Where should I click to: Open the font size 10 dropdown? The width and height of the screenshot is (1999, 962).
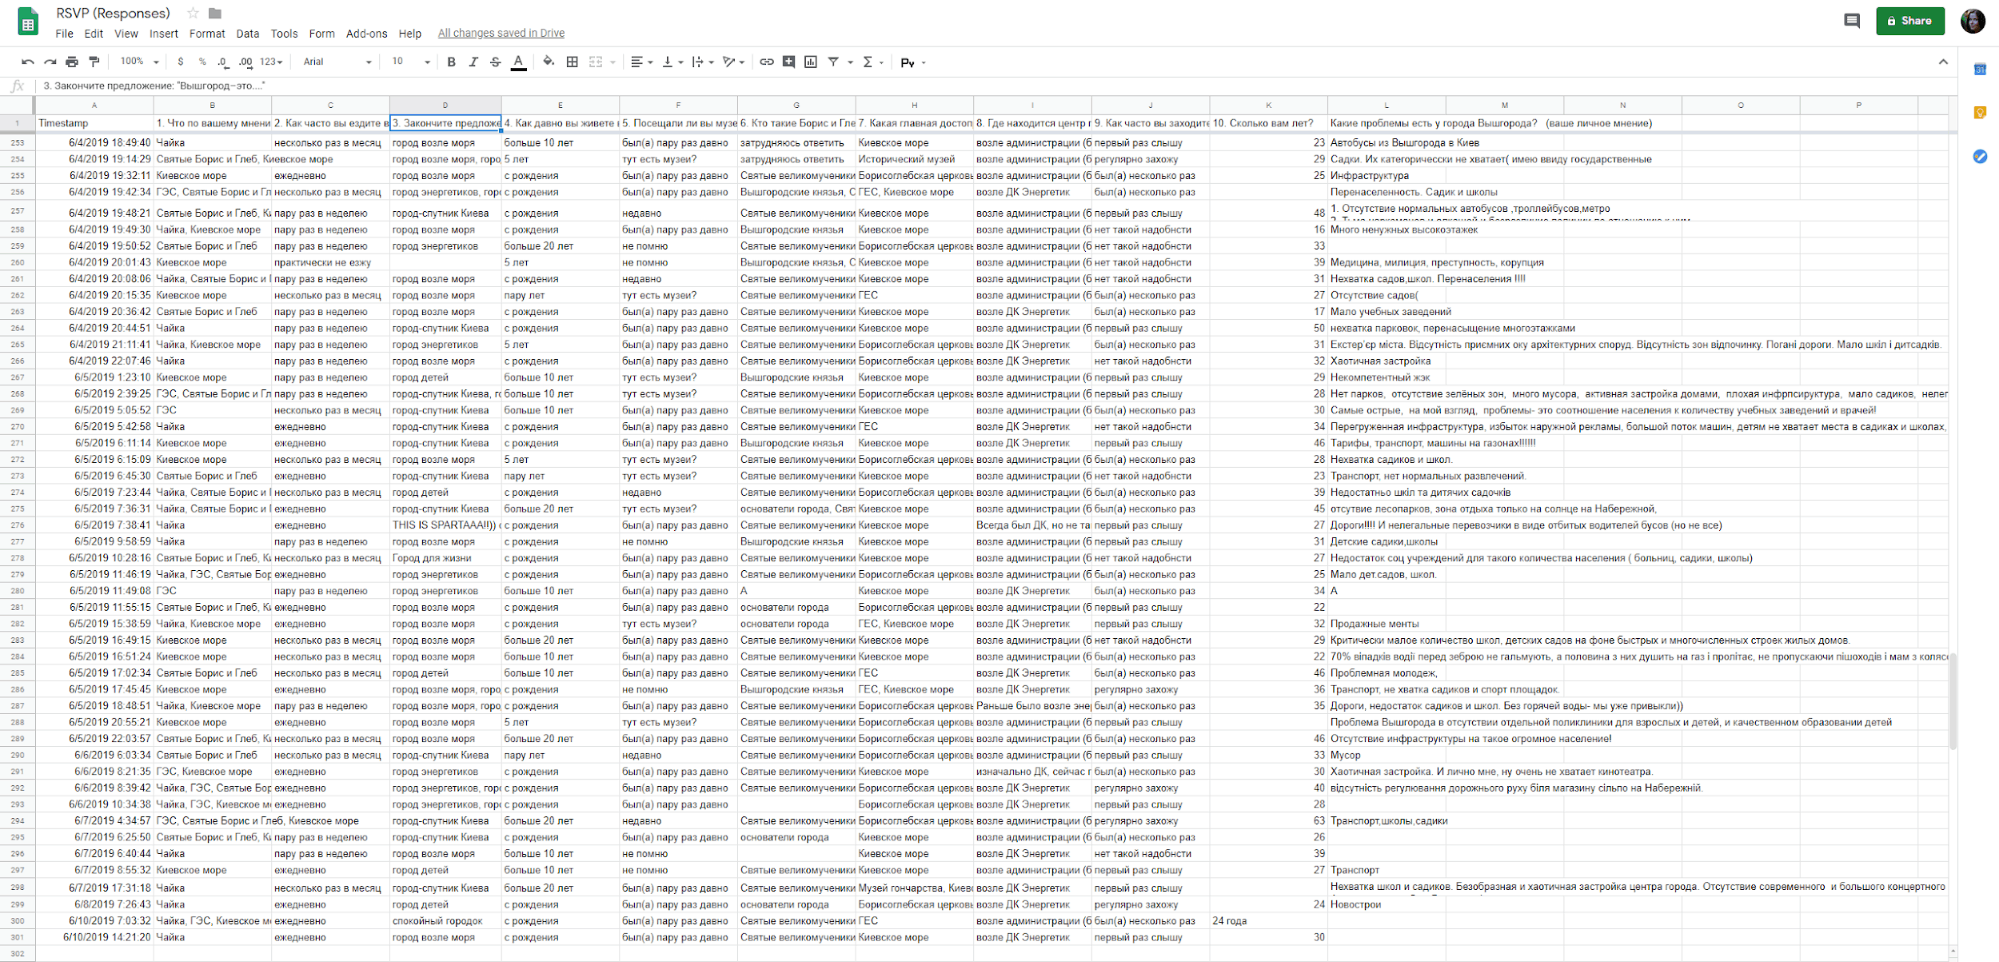click(410, 62)
